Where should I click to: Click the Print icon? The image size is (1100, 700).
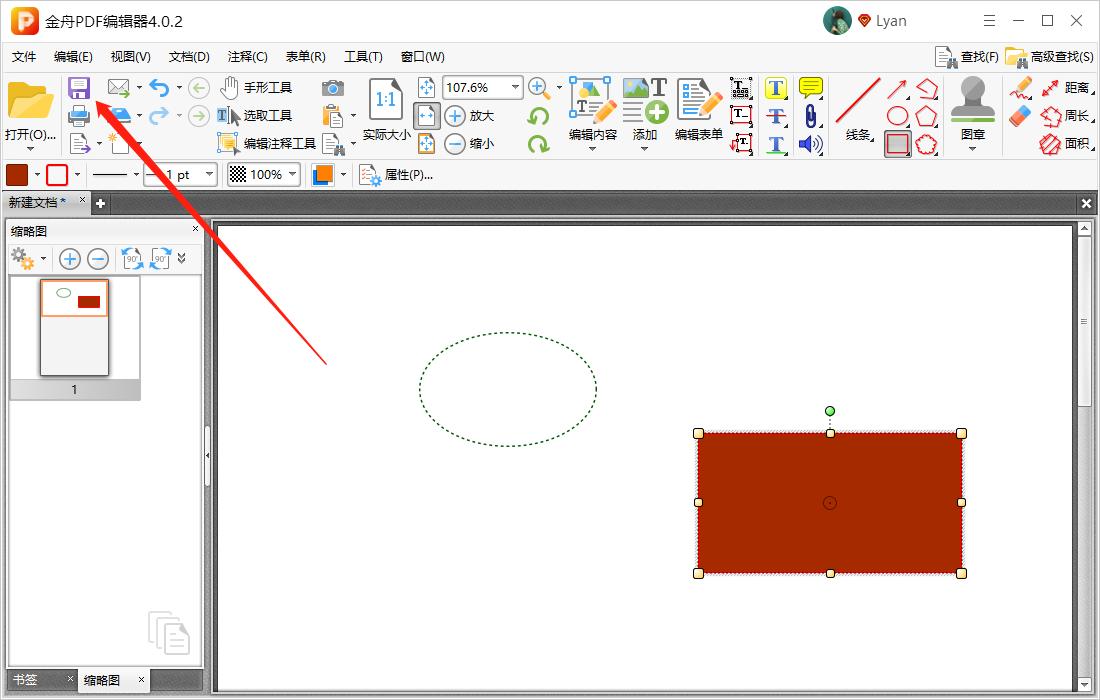(x=79, y=116)
